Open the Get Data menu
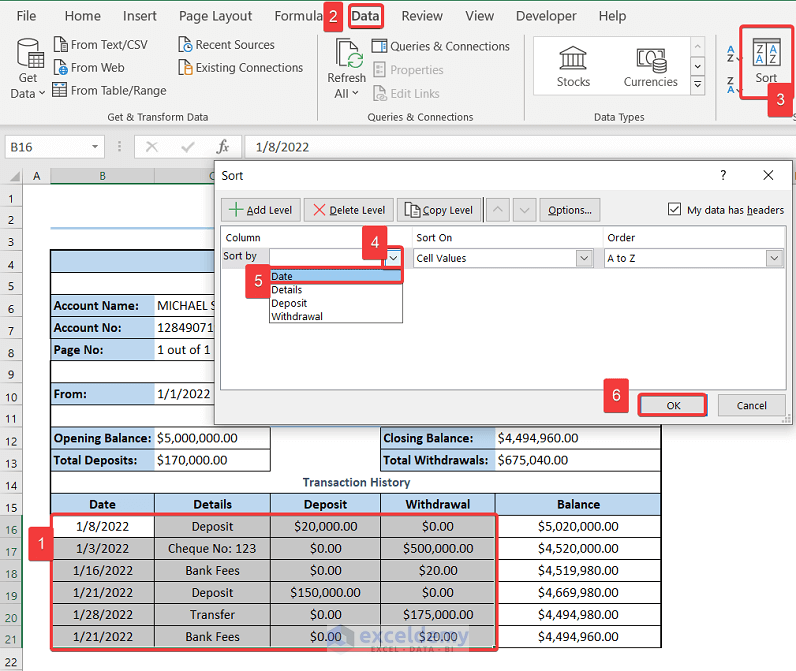 [27, 69]
